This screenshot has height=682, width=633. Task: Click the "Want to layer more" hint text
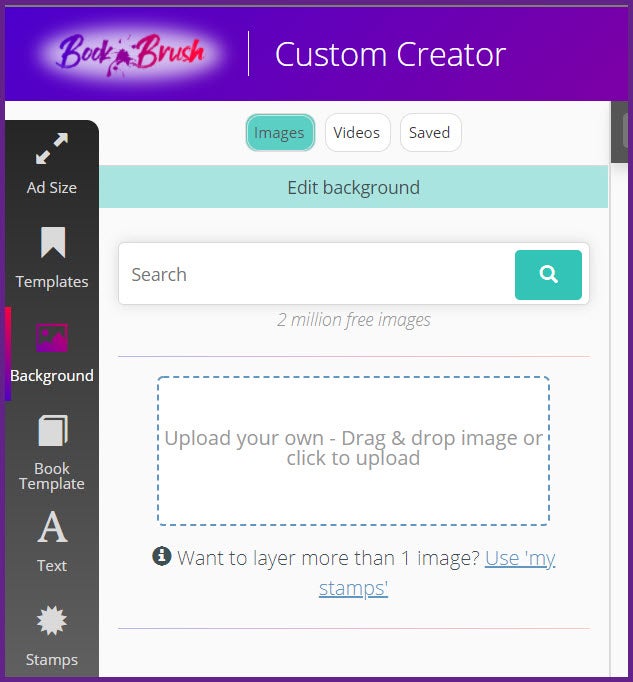[328, 558]
